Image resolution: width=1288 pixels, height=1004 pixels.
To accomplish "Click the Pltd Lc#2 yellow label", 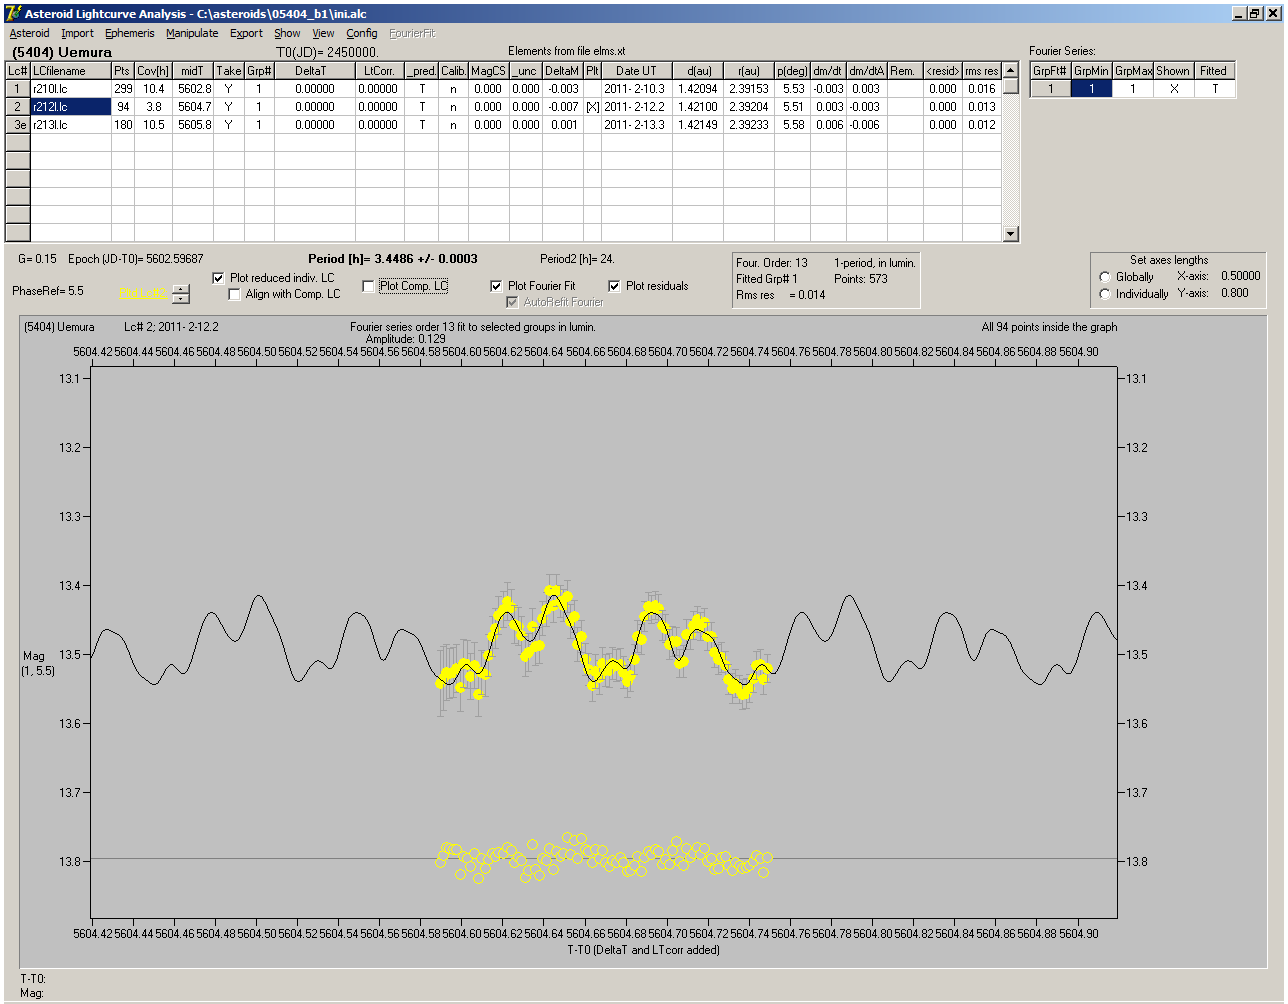I will coord(142,293).
